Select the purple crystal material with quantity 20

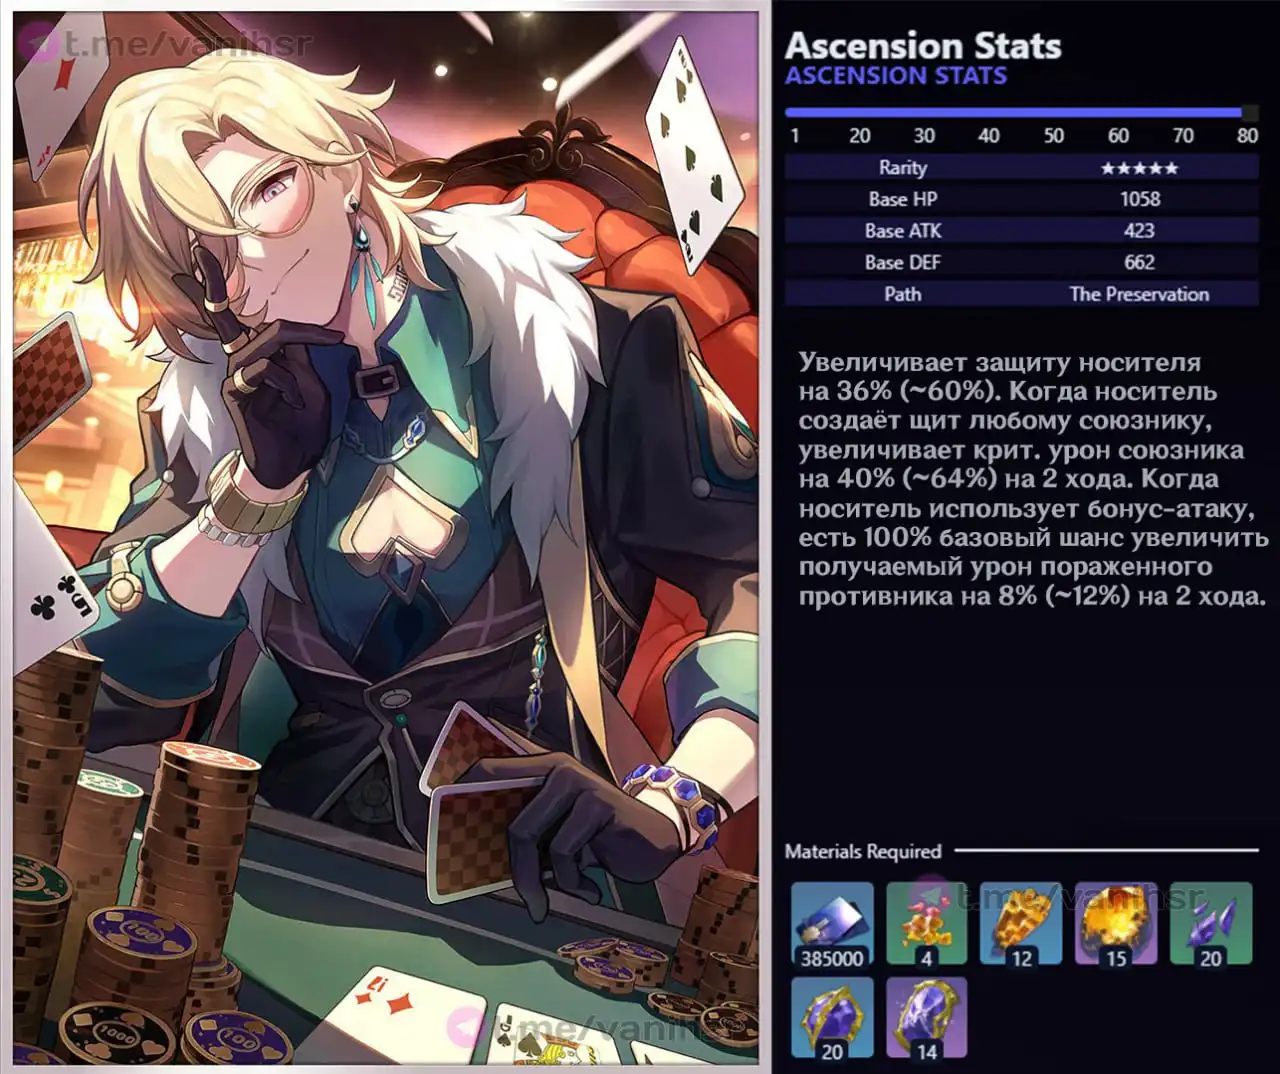[1211, 924]
